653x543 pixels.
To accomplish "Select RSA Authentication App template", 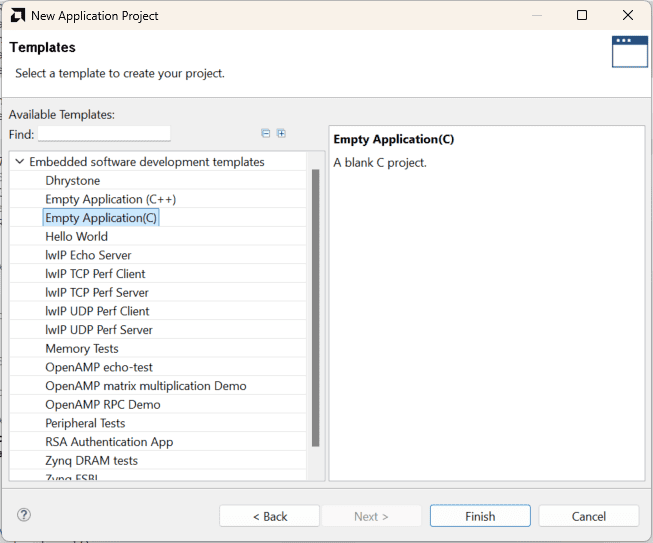I will click(109, 442).
